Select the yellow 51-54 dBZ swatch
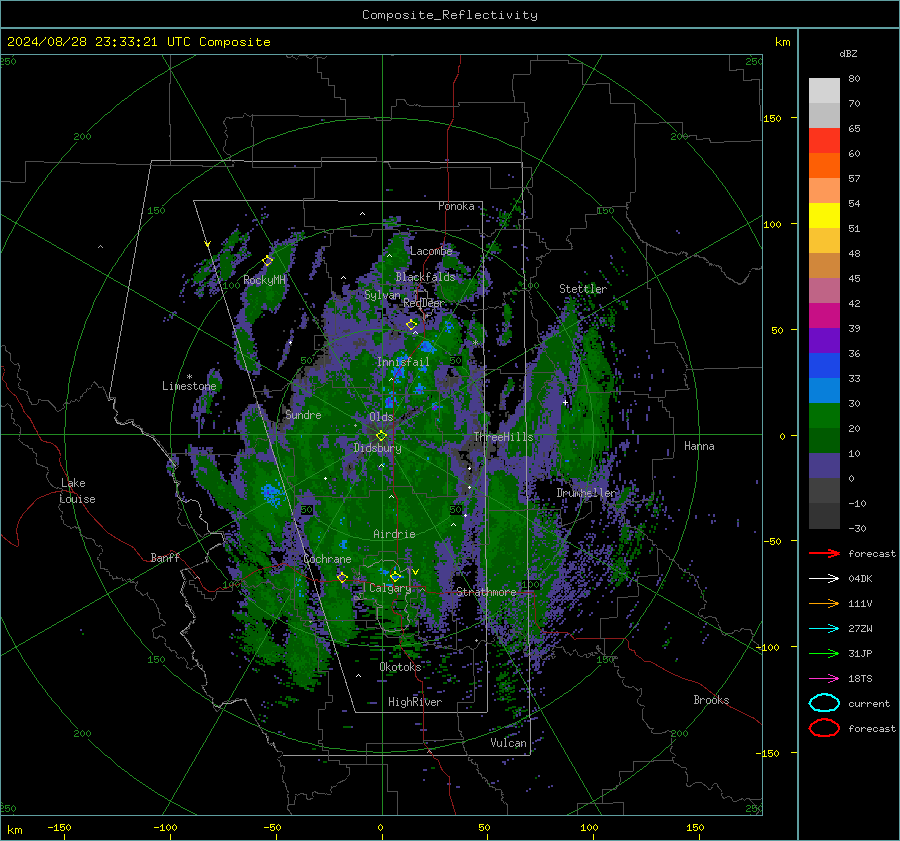900x841 pixels. coord(824,216)
